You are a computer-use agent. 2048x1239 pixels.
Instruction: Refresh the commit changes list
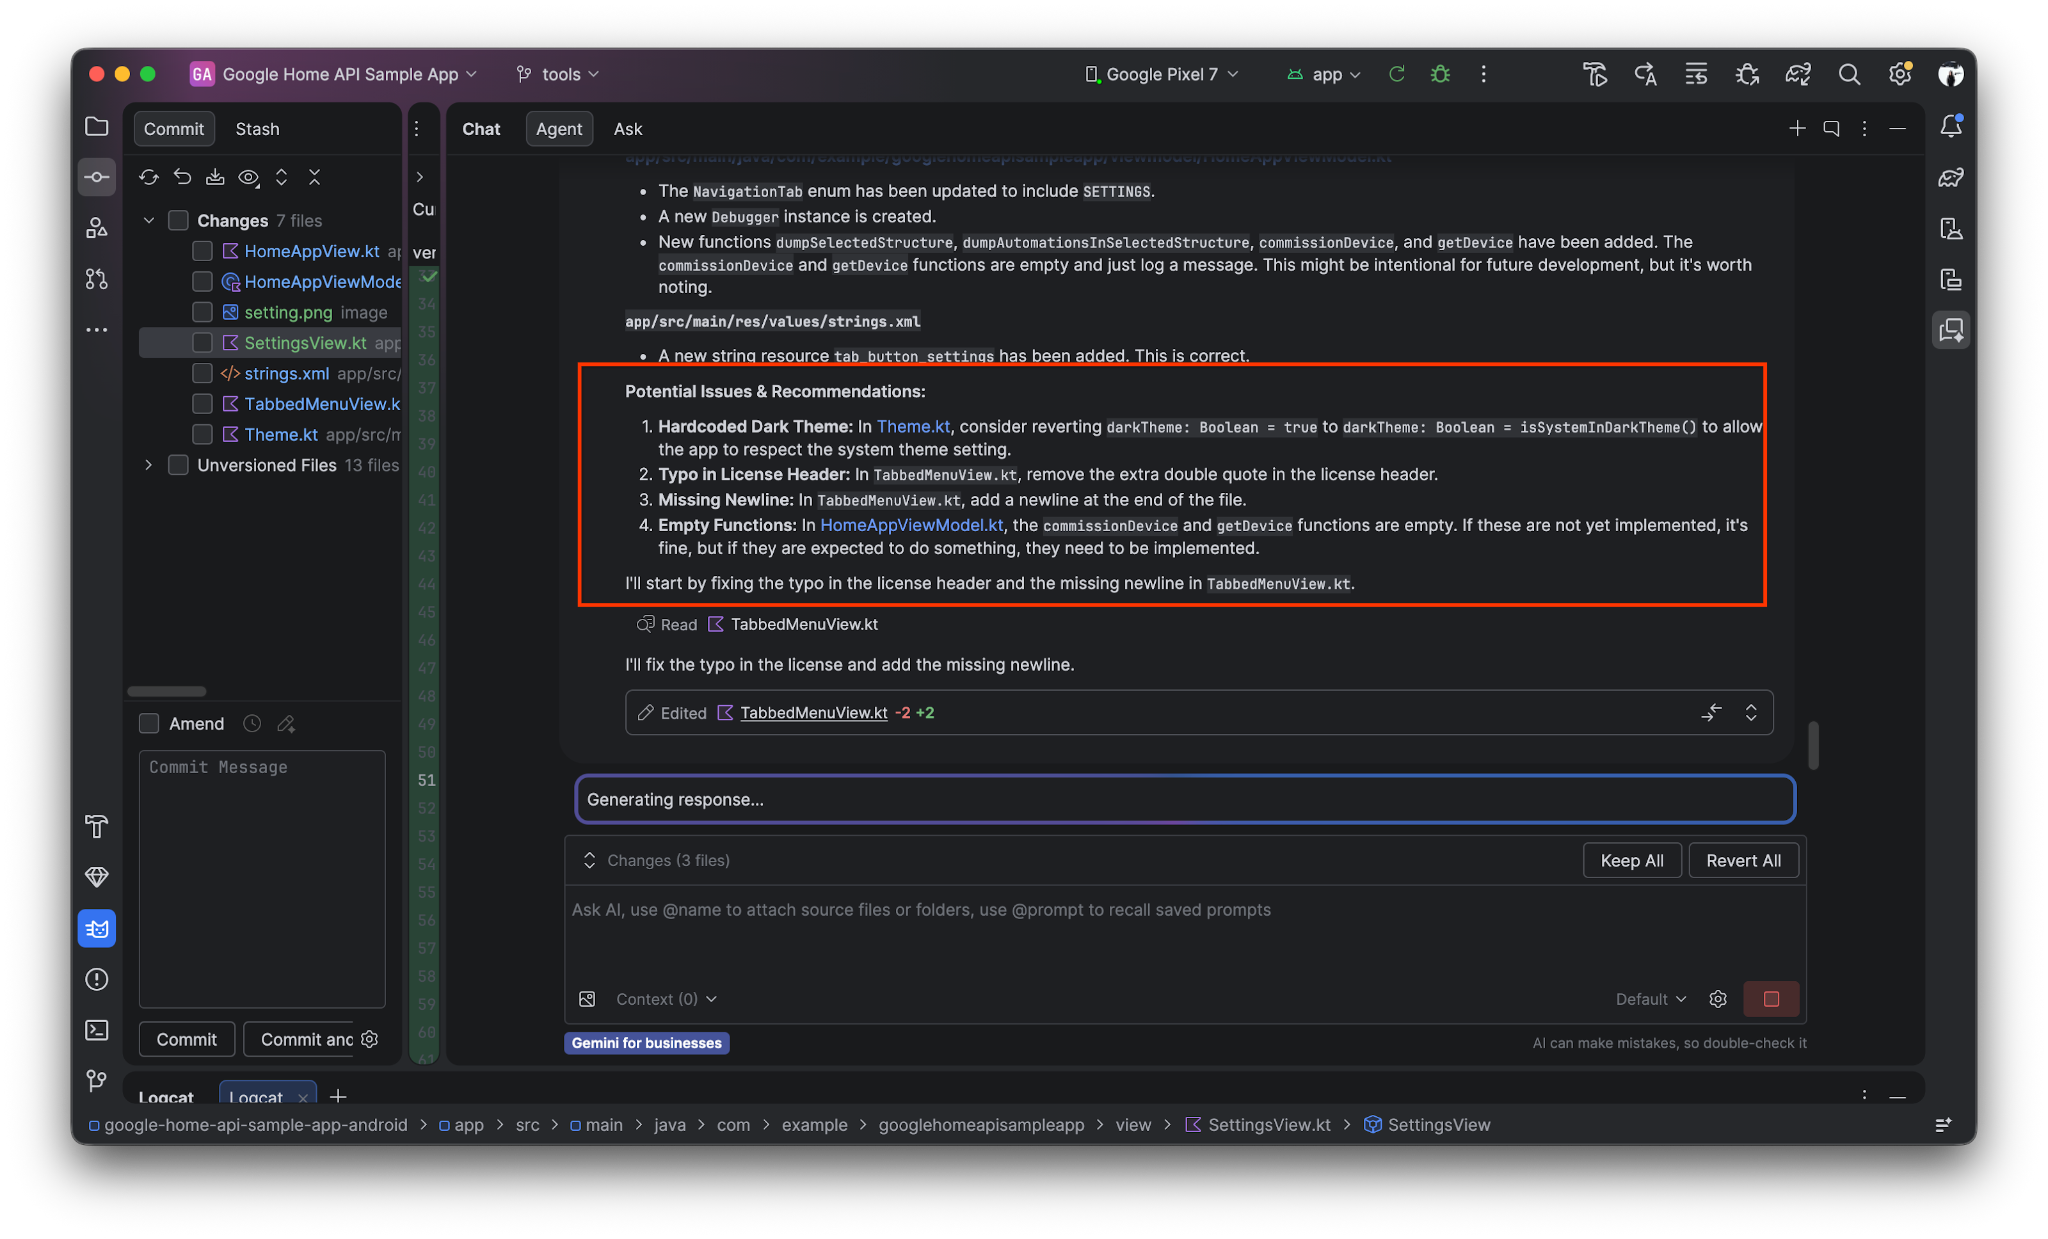149,177
